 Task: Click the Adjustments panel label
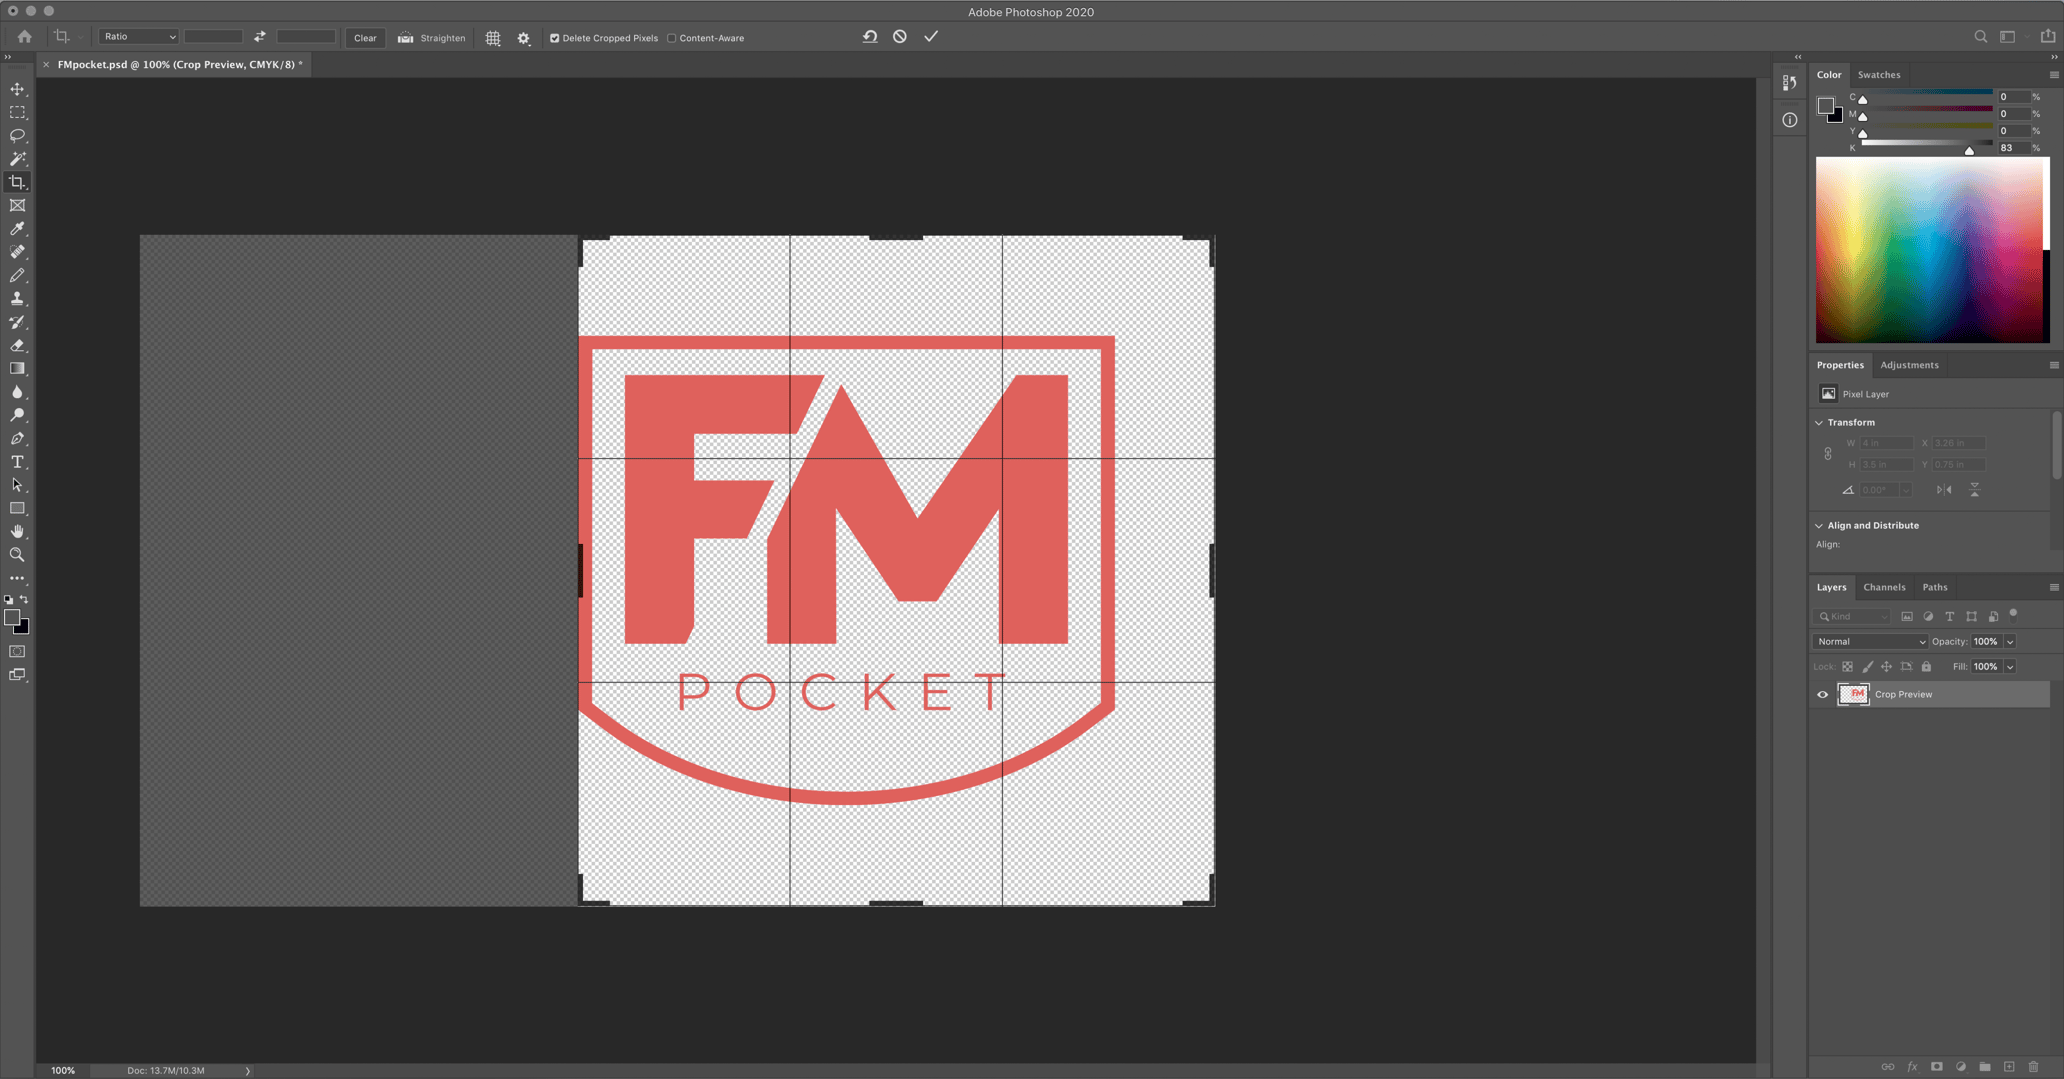[x=1909, y=364]
